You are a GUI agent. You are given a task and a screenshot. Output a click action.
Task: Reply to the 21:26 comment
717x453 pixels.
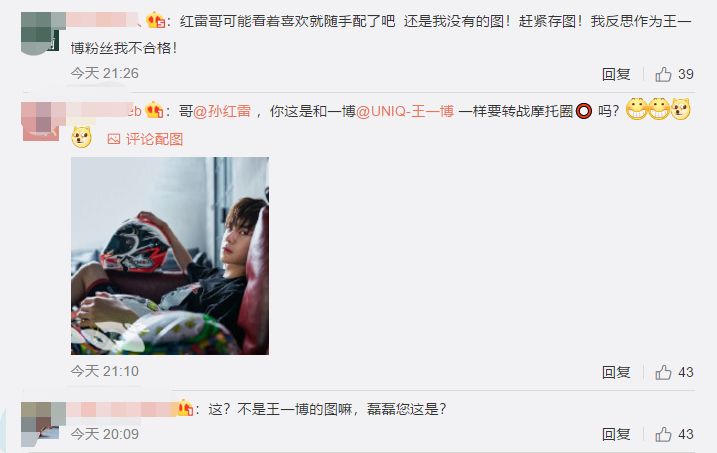click(x=616, y=74)
